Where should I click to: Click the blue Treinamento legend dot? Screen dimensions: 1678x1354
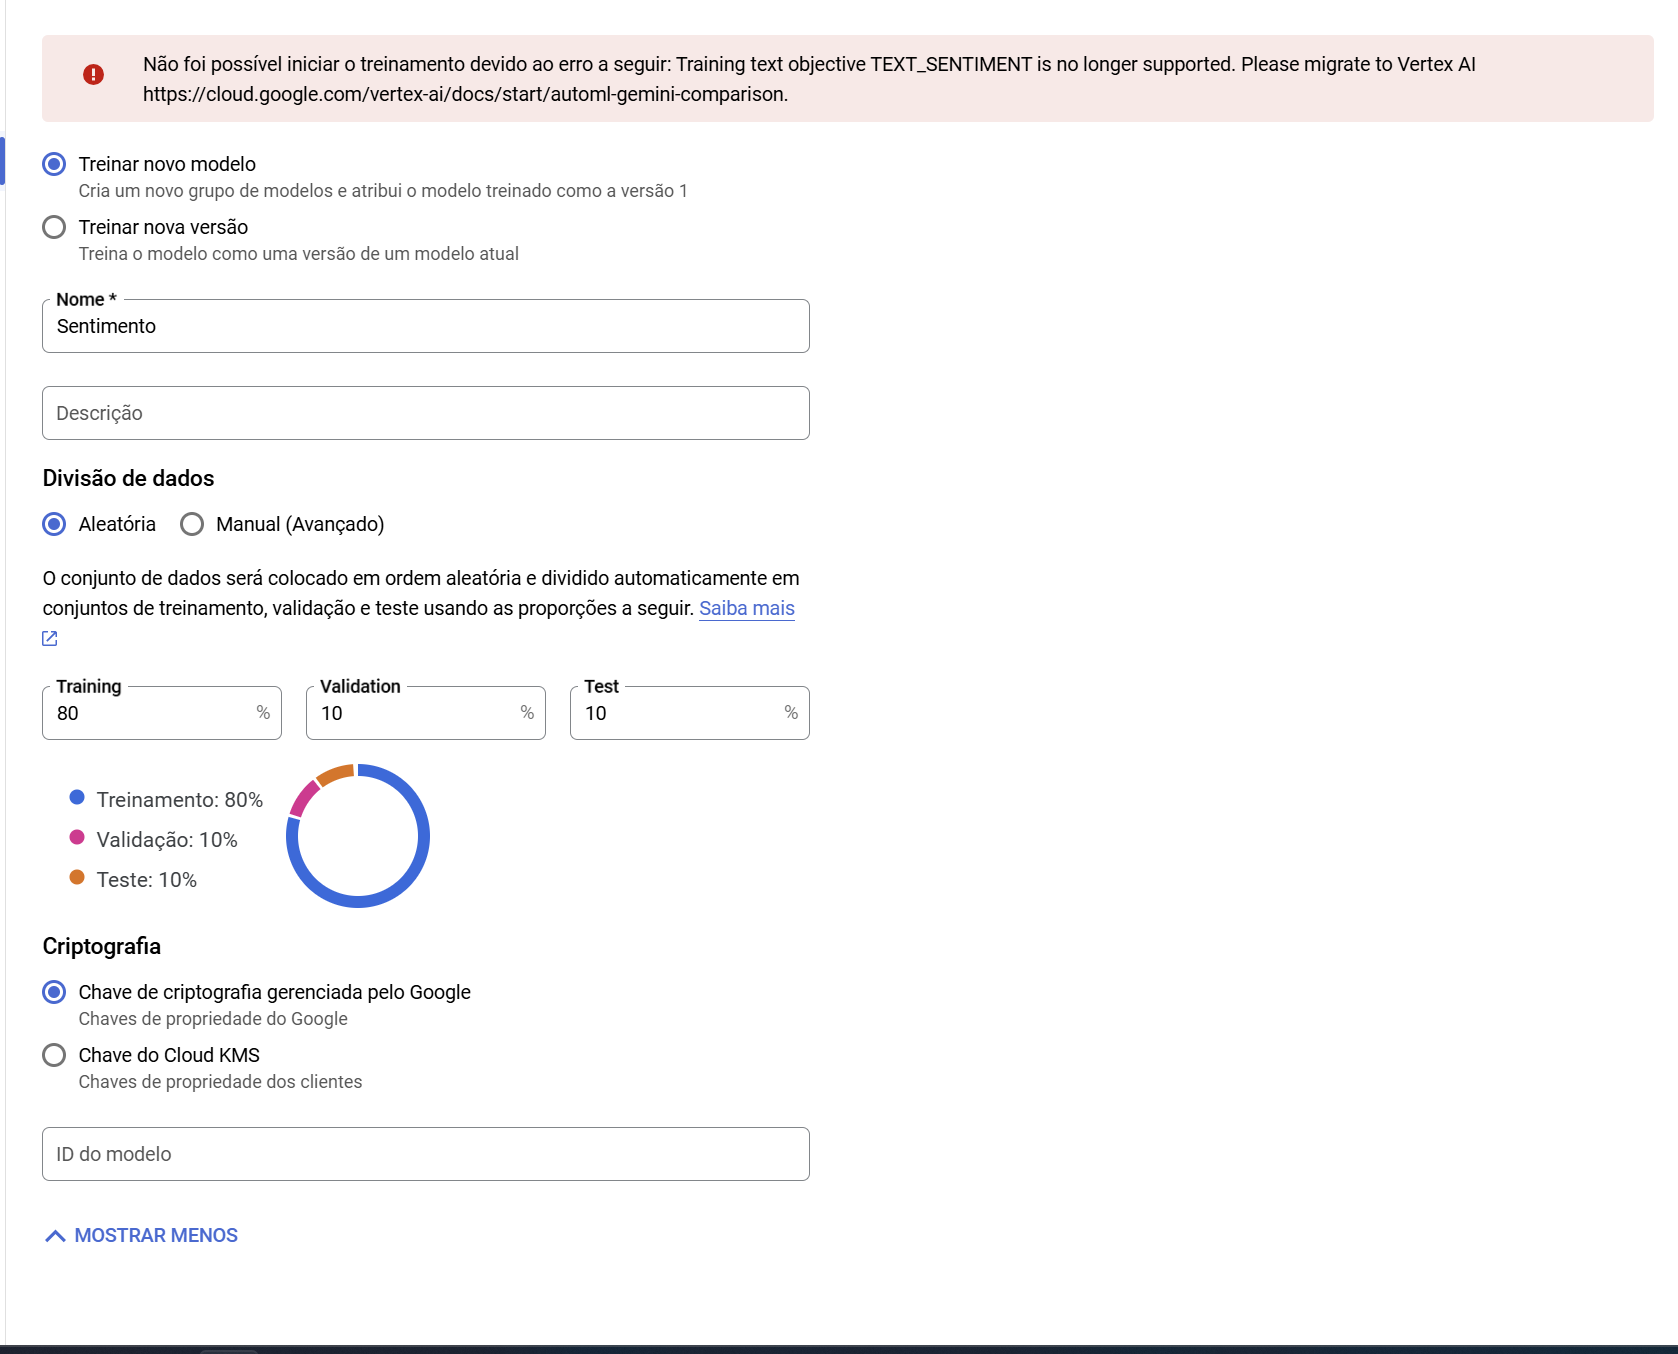tap(77, 797)
